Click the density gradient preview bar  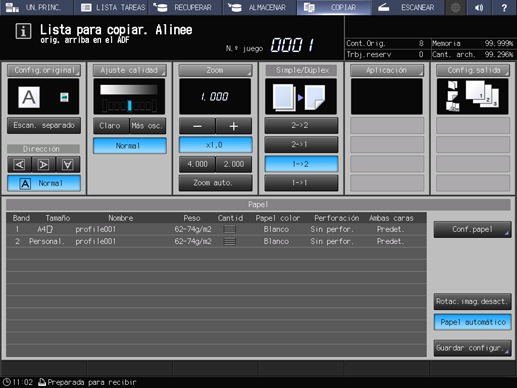pos(129,89)
